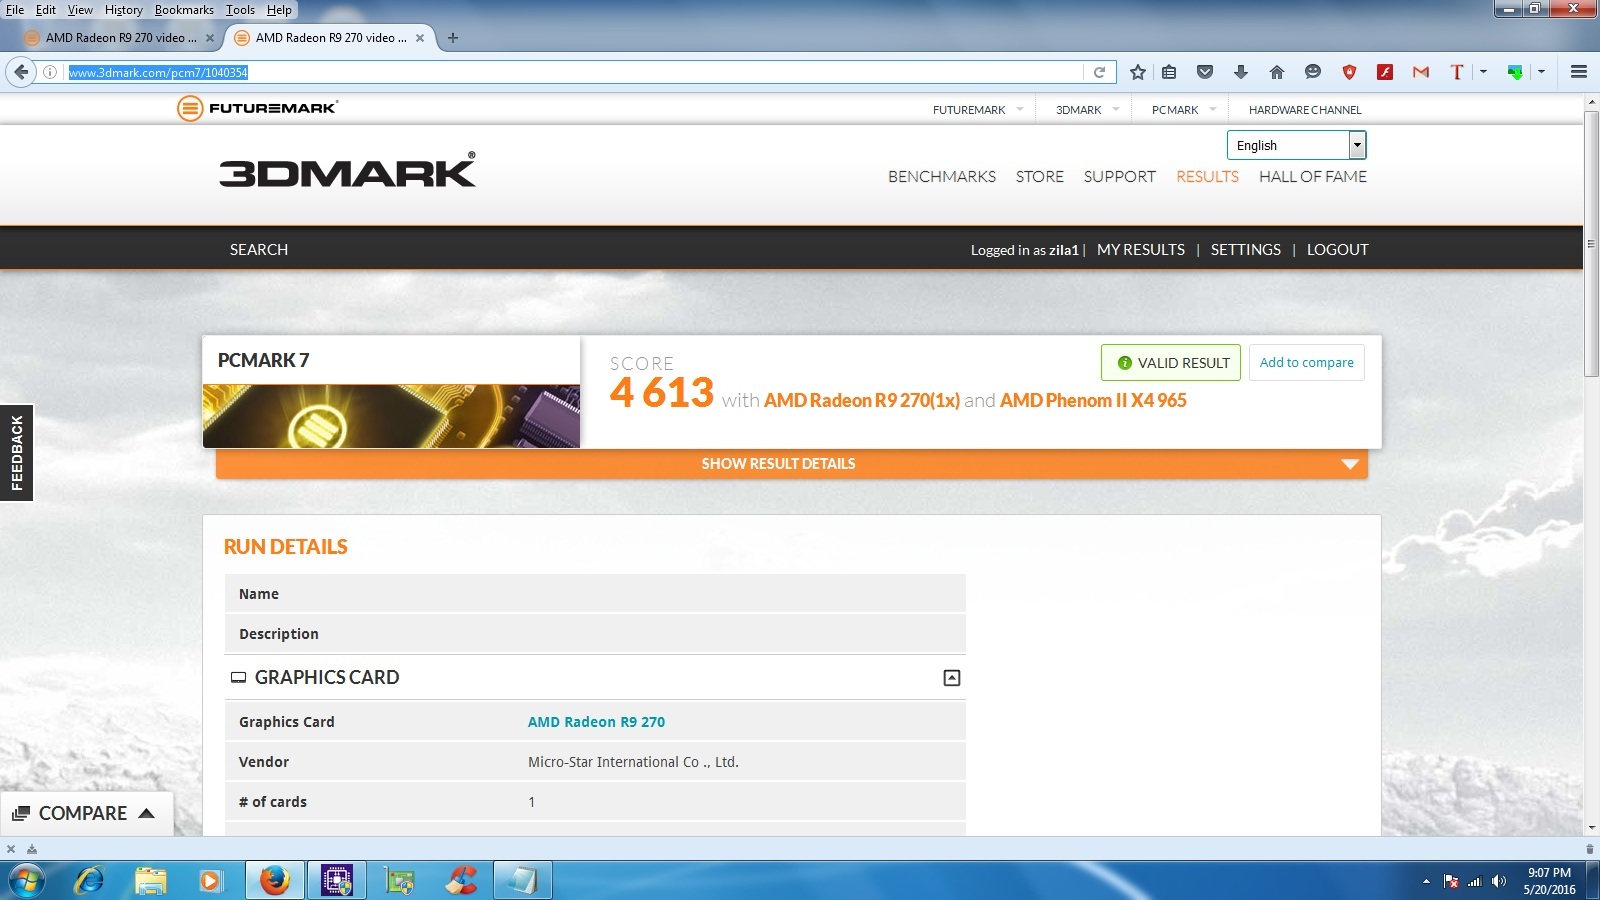1600x900 pixels.
Task: Reload the page with the refresh icon
Action: point(1099,72)
